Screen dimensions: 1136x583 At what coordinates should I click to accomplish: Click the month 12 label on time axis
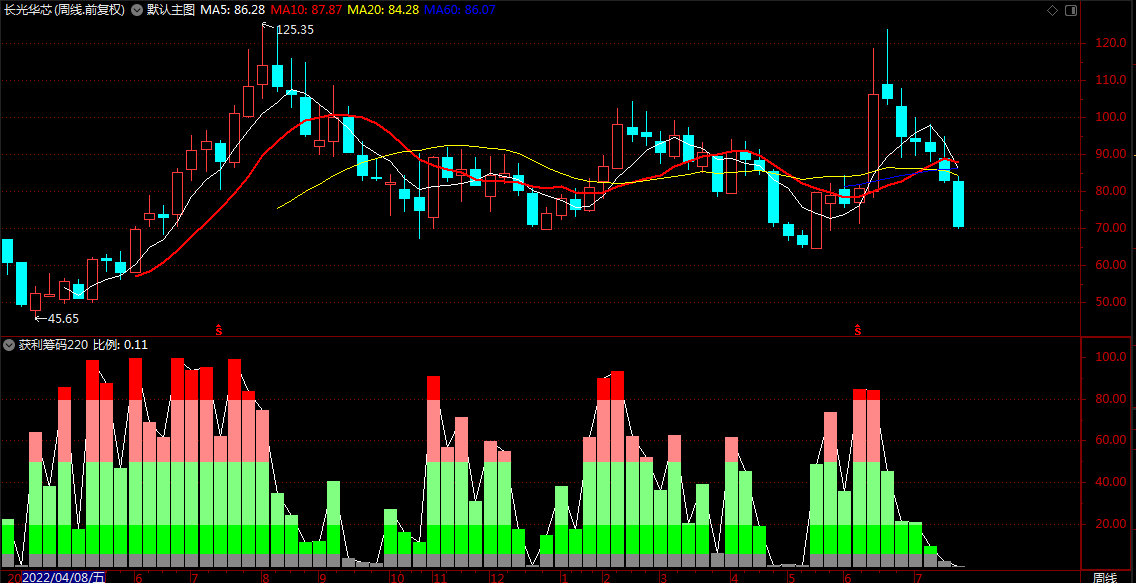496,578
